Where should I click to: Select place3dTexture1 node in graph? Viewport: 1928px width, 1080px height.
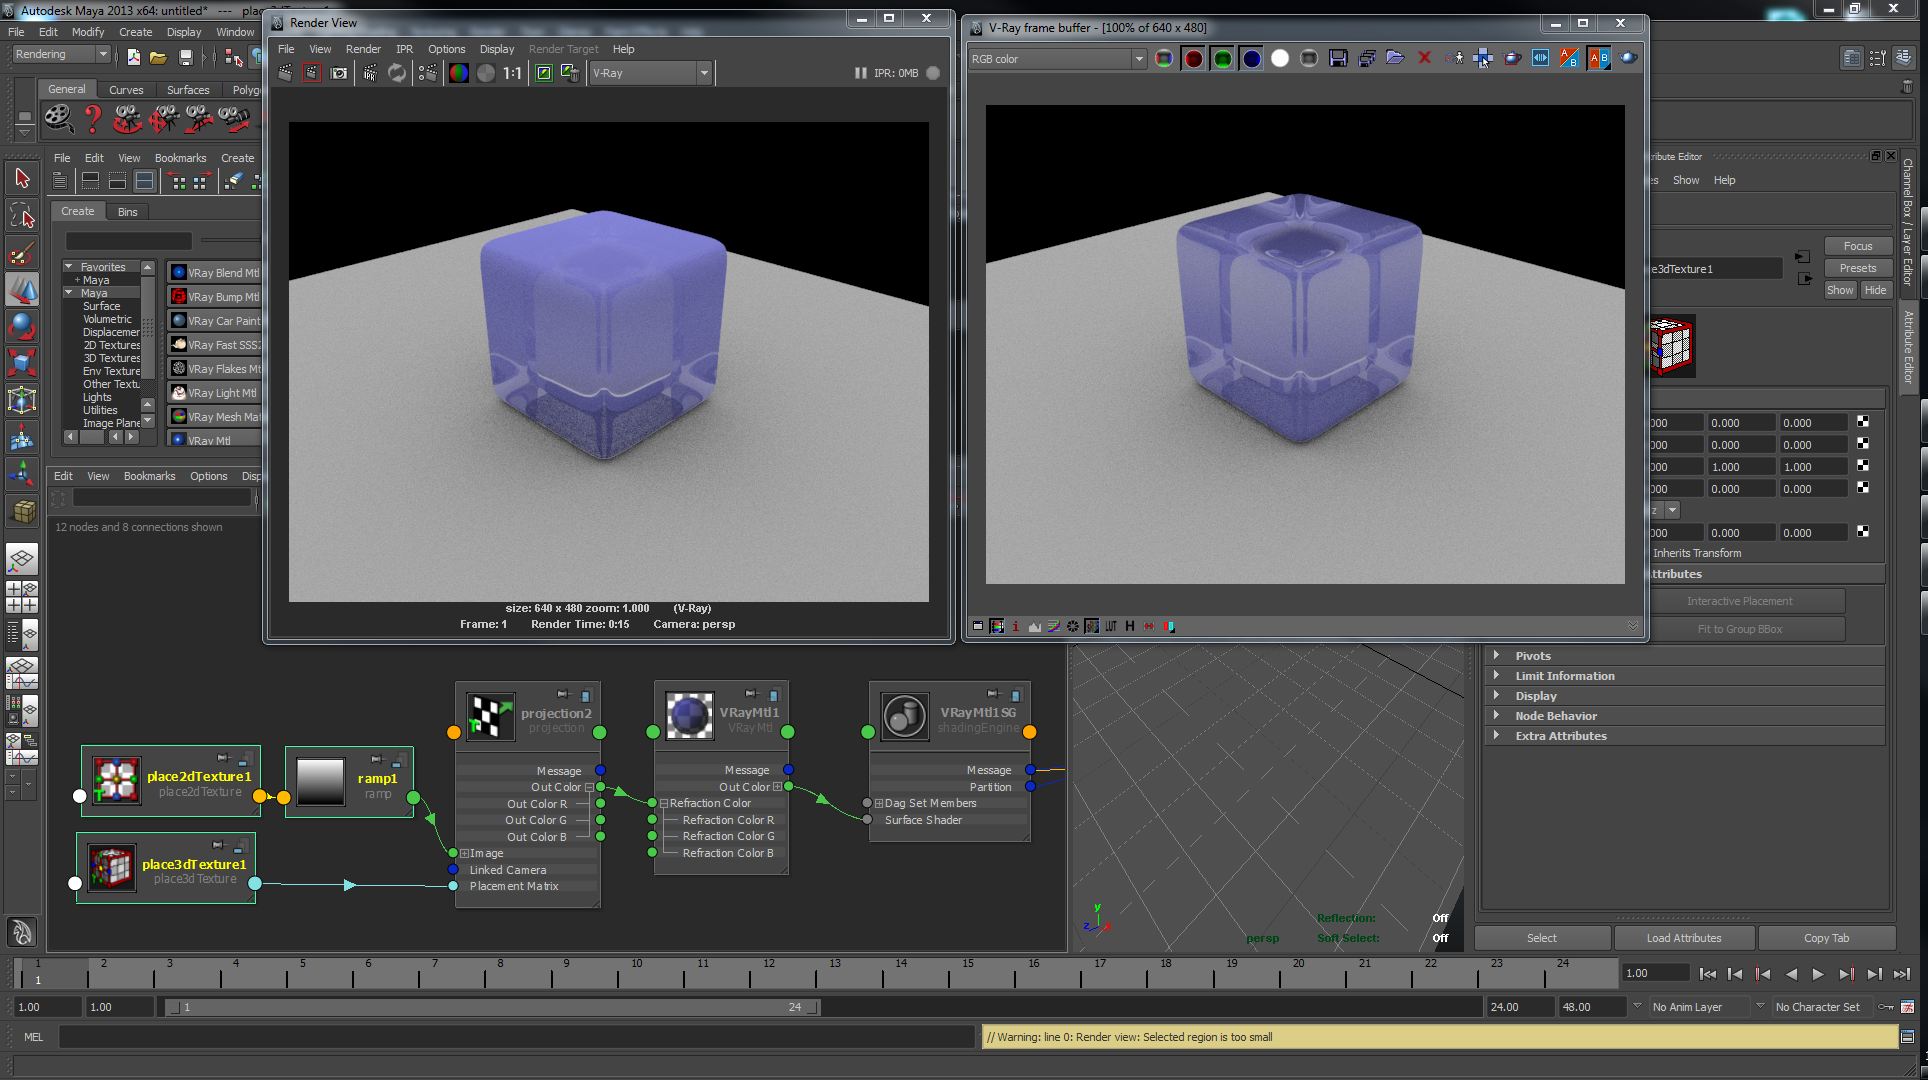[166, 868]
